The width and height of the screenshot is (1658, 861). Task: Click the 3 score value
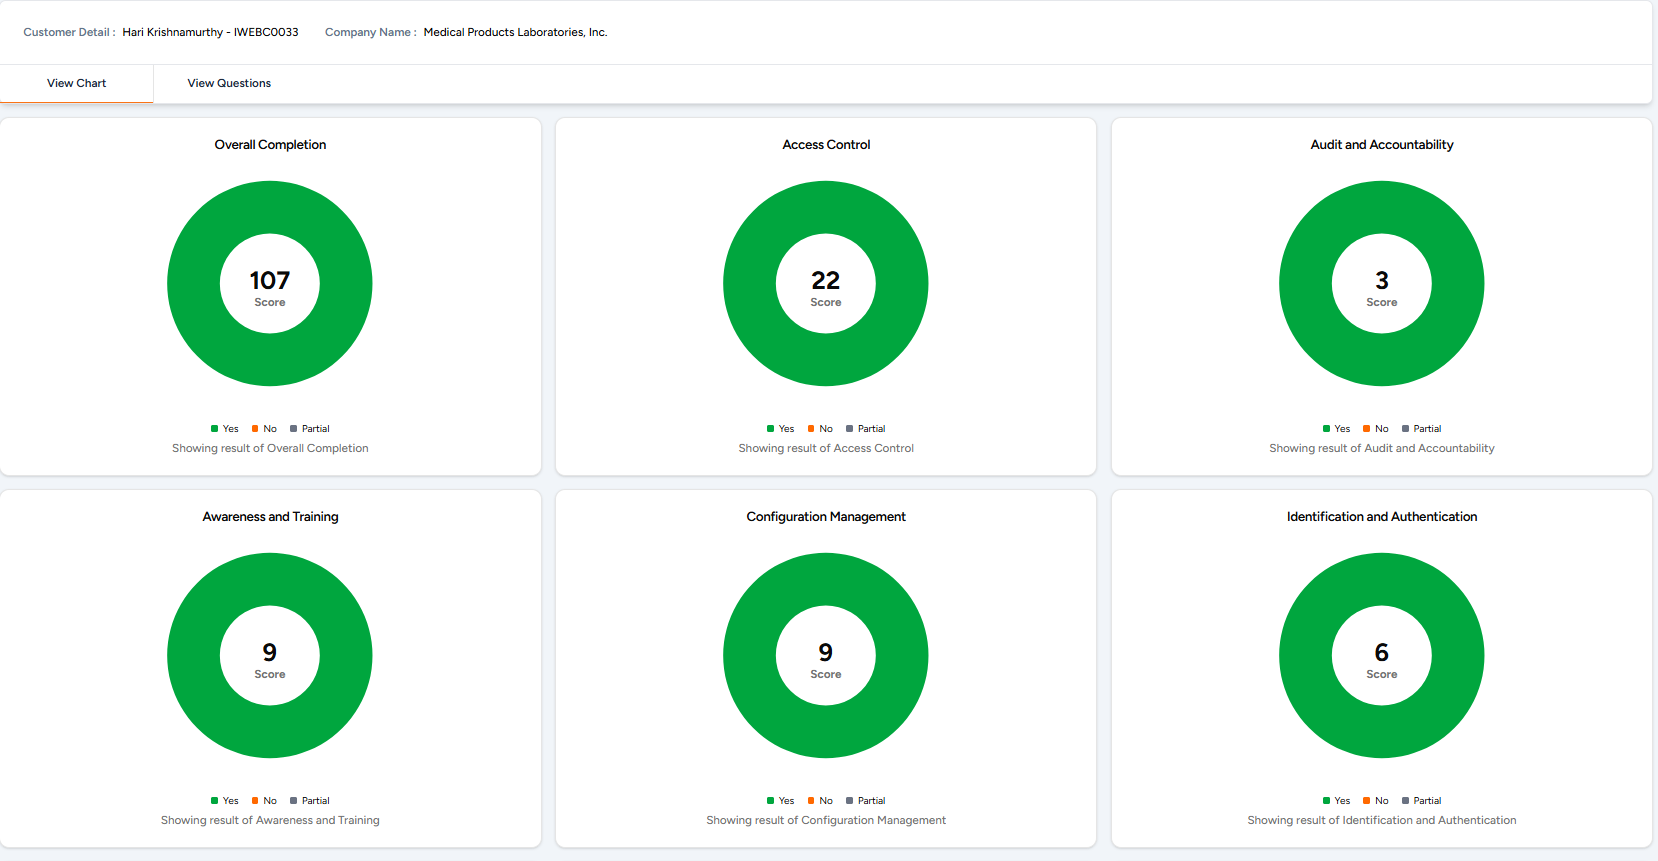click(x=1382, y=280)
